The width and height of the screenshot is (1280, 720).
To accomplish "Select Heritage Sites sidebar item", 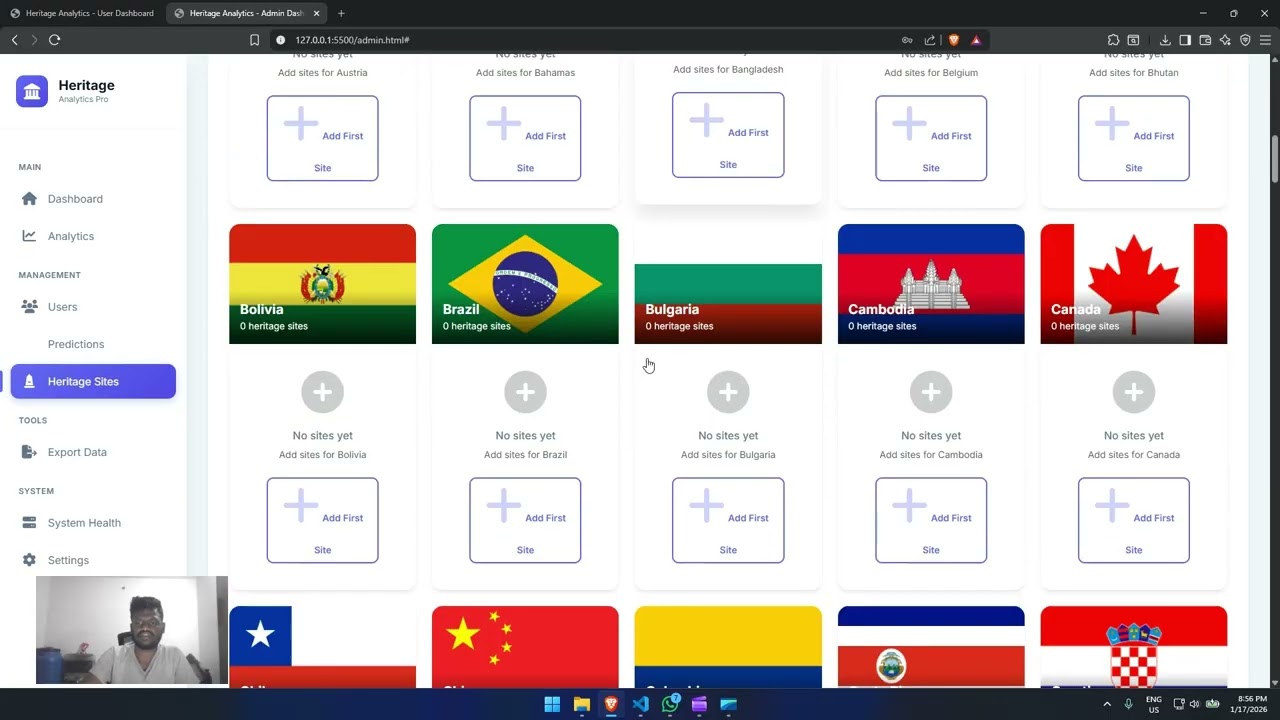I will click(x=93, y=381).
